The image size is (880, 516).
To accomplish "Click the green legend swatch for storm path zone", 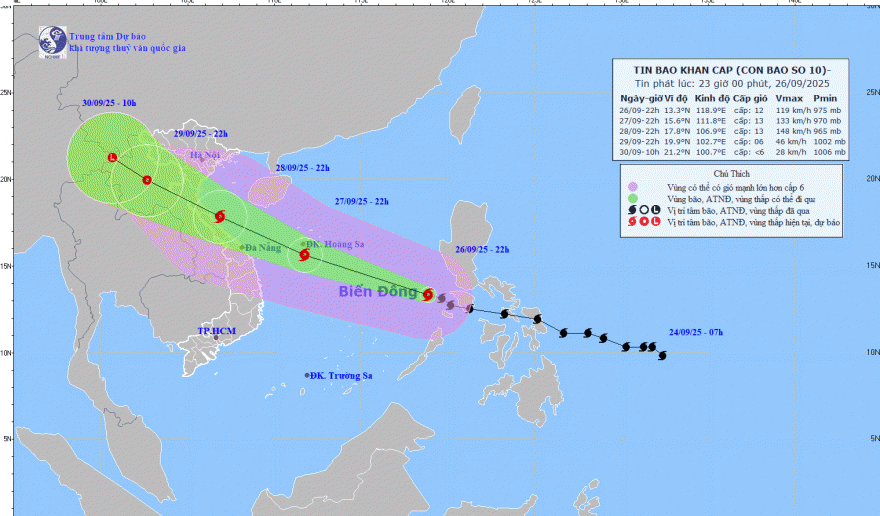I will pos(633,198).
